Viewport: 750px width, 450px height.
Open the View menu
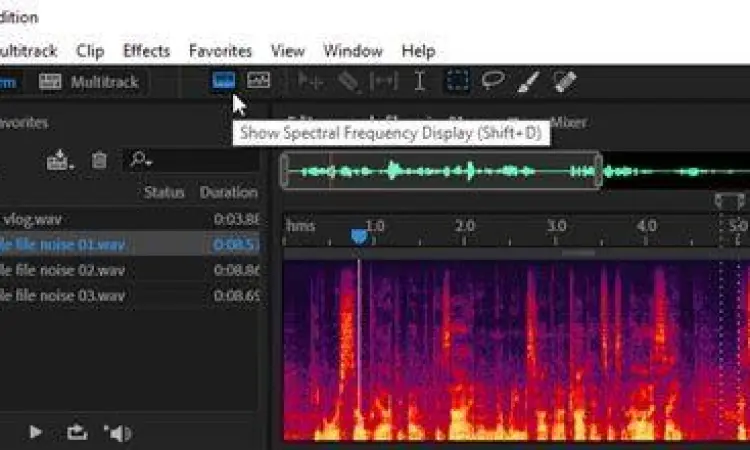pos(287,51)
